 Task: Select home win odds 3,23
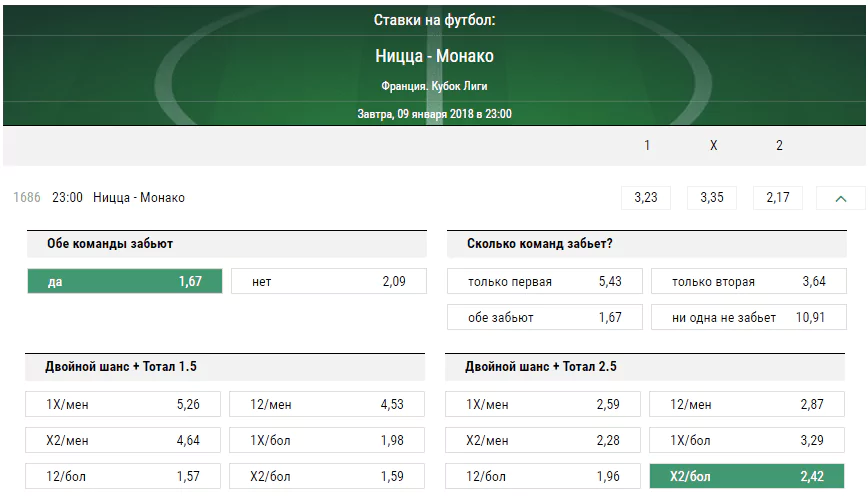coord(645,198)
